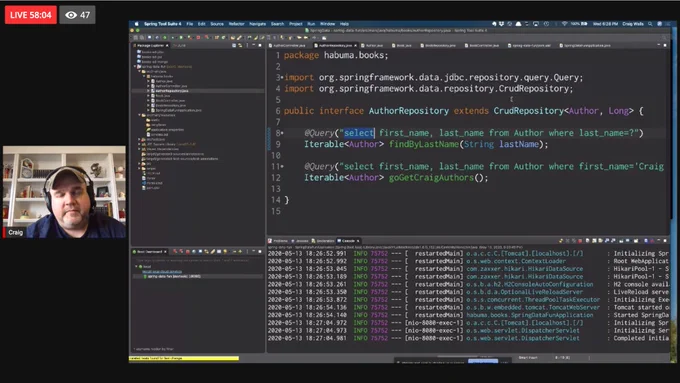680x383 pixels.
Task: Maximize the Package Explorer view
Action: (x=260, y=45)
